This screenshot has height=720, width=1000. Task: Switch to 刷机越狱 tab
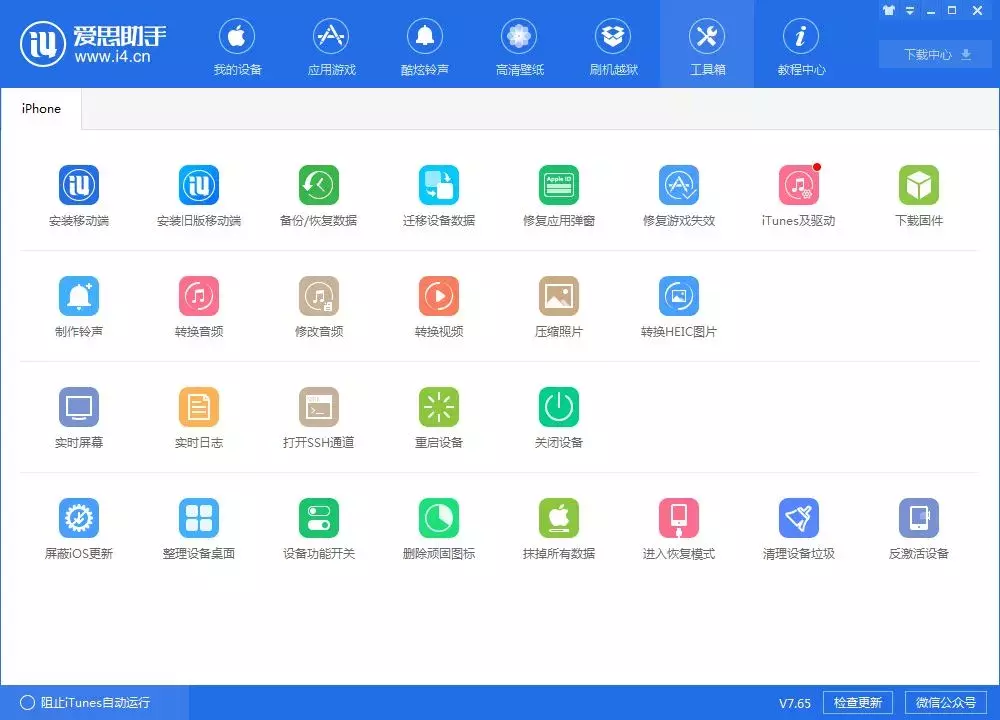click(614, 46)
